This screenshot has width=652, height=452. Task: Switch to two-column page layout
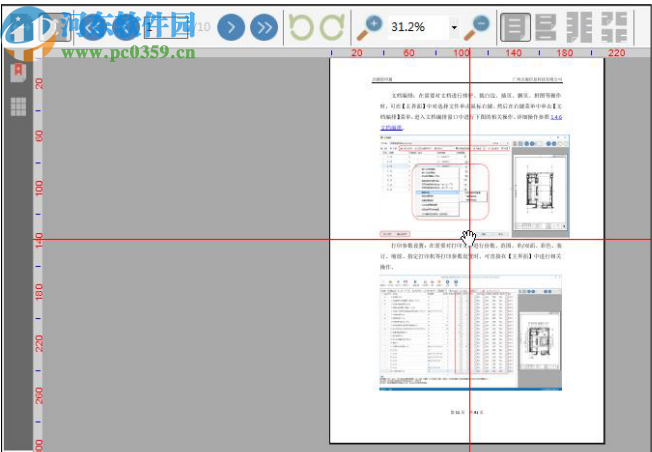pyautogui.click(x=579, y=27)
